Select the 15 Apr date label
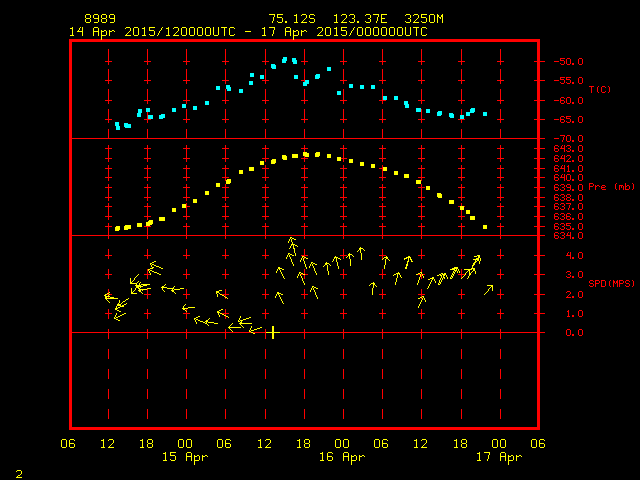Viewport: 640px width, 480px height. 185,457
